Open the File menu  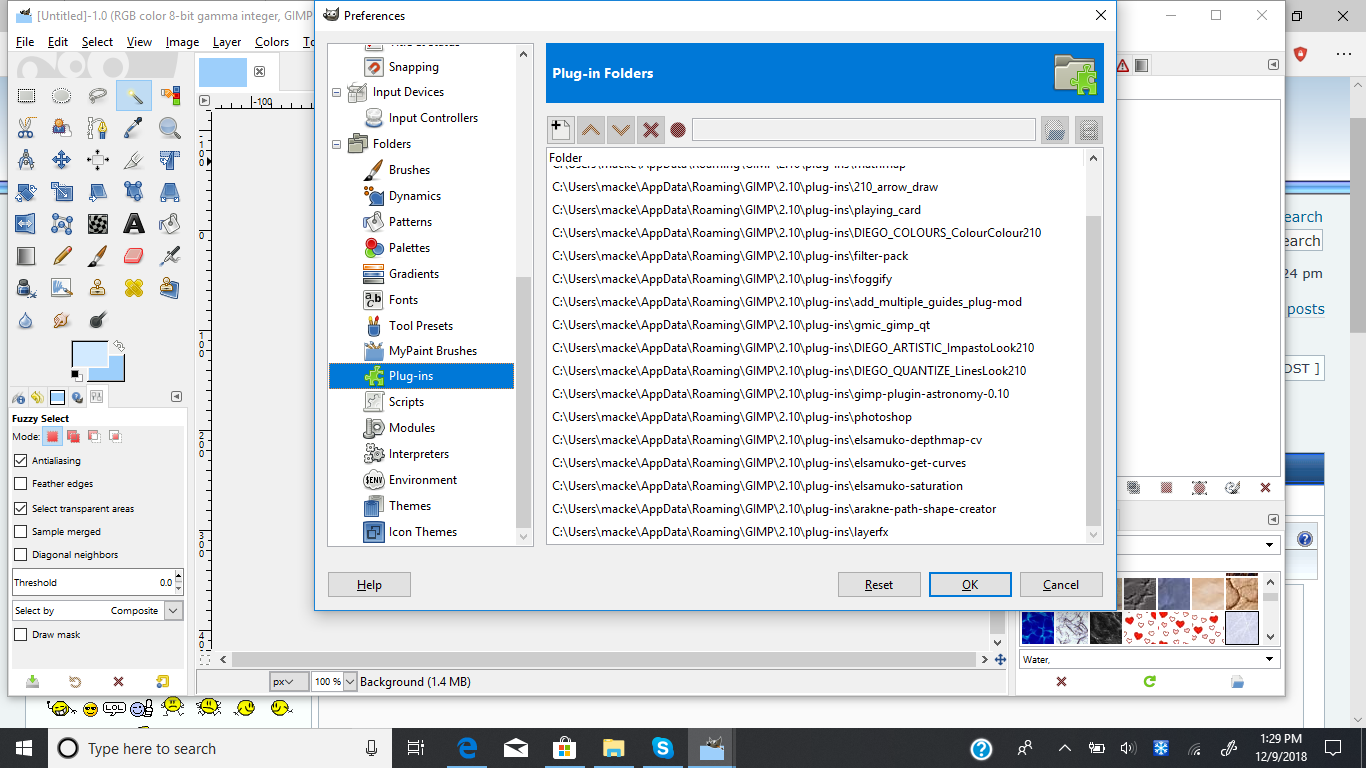coord(25,42)
